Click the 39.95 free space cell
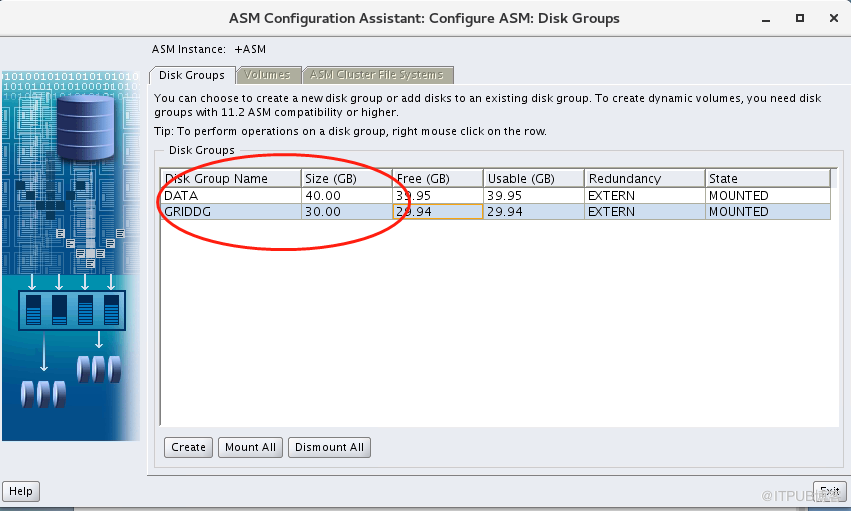This screenshot has height=511, width=851. [437, 195]
